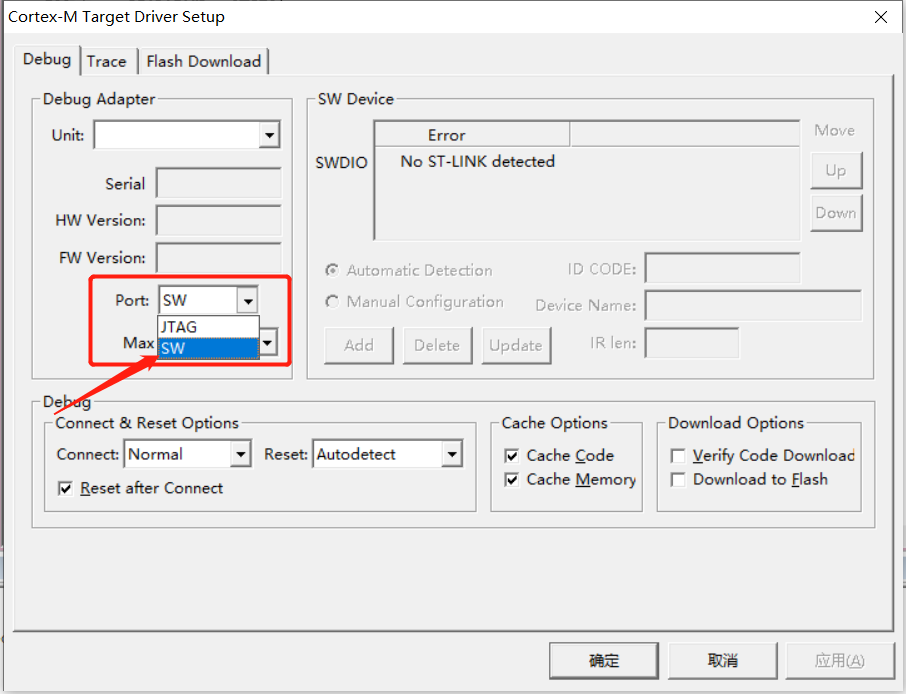This screenshot has height=694, width=906.
Task: Click the FW Version field
Action: pos(218,257)
